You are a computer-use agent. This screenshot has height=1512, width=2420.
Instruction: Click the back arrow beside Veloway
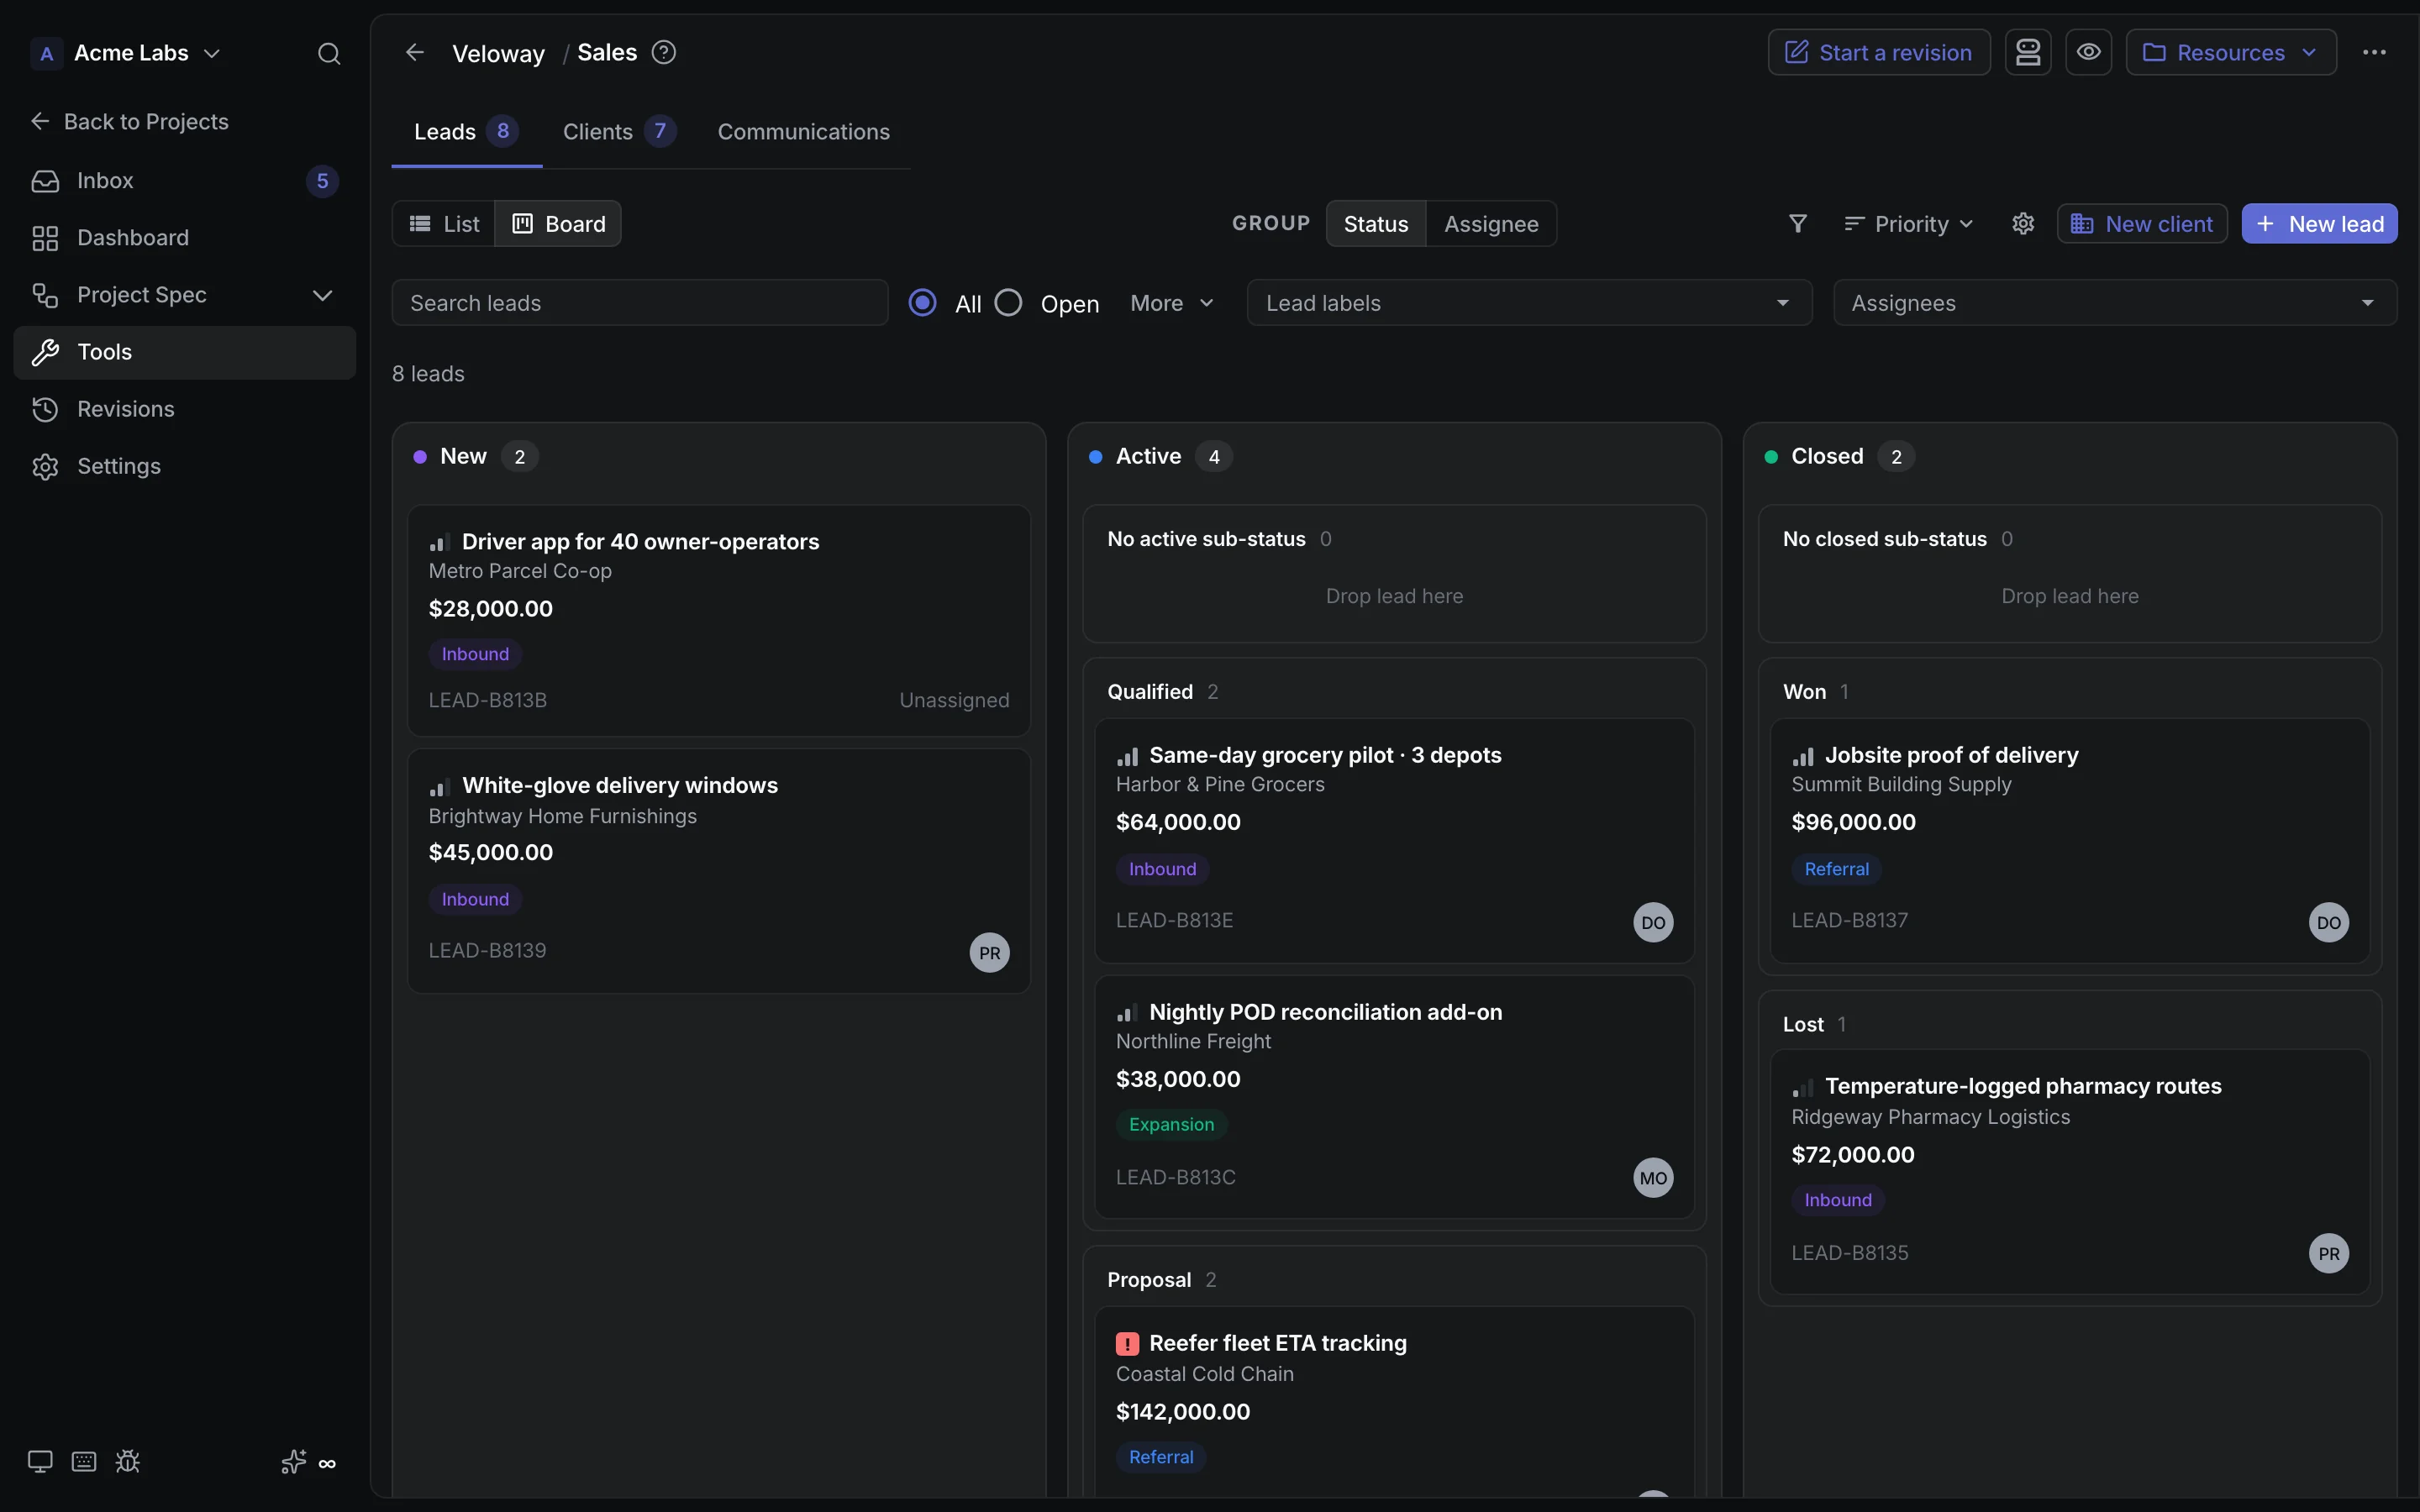tap(415, 52)
